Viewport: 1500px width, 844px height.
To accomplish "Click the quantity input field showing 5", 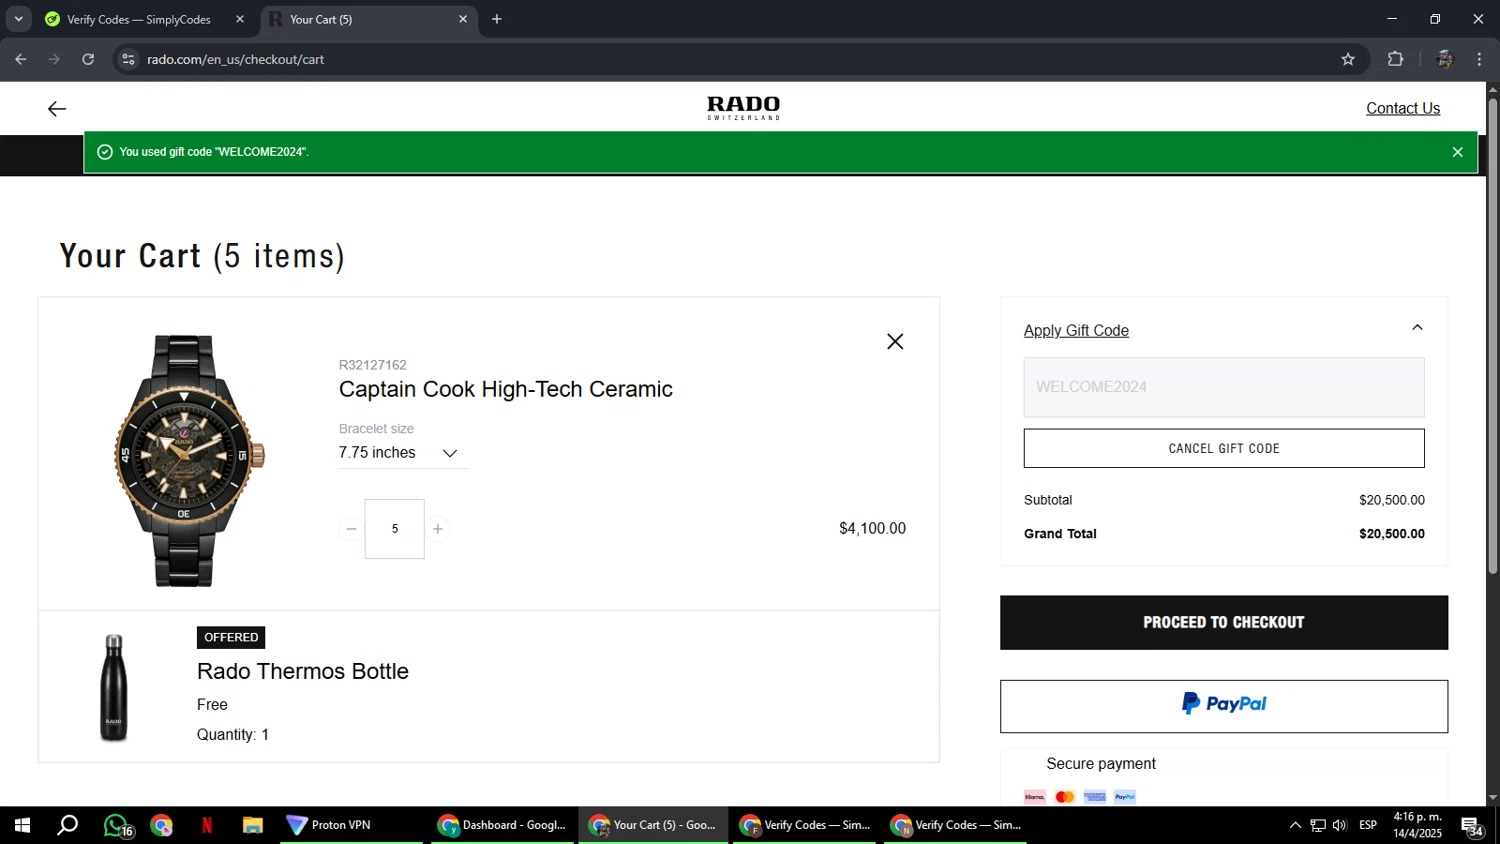I will coord(395,529).
